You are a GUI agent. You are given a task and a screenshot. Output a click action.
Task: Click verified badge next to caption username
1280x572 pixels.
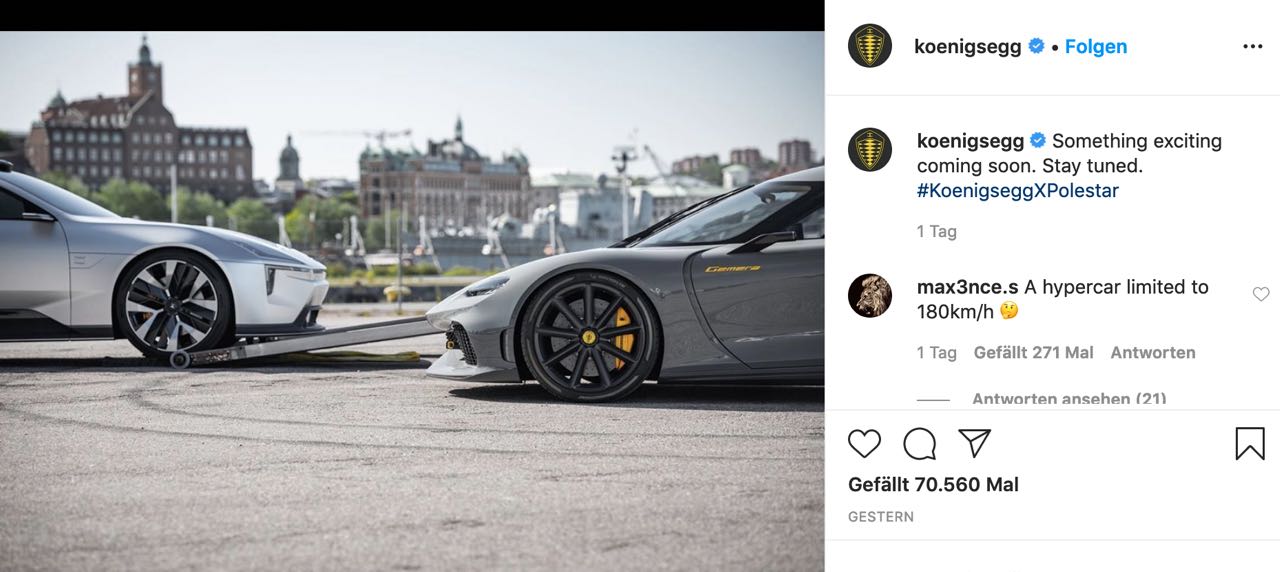[x=1038, y=141]
